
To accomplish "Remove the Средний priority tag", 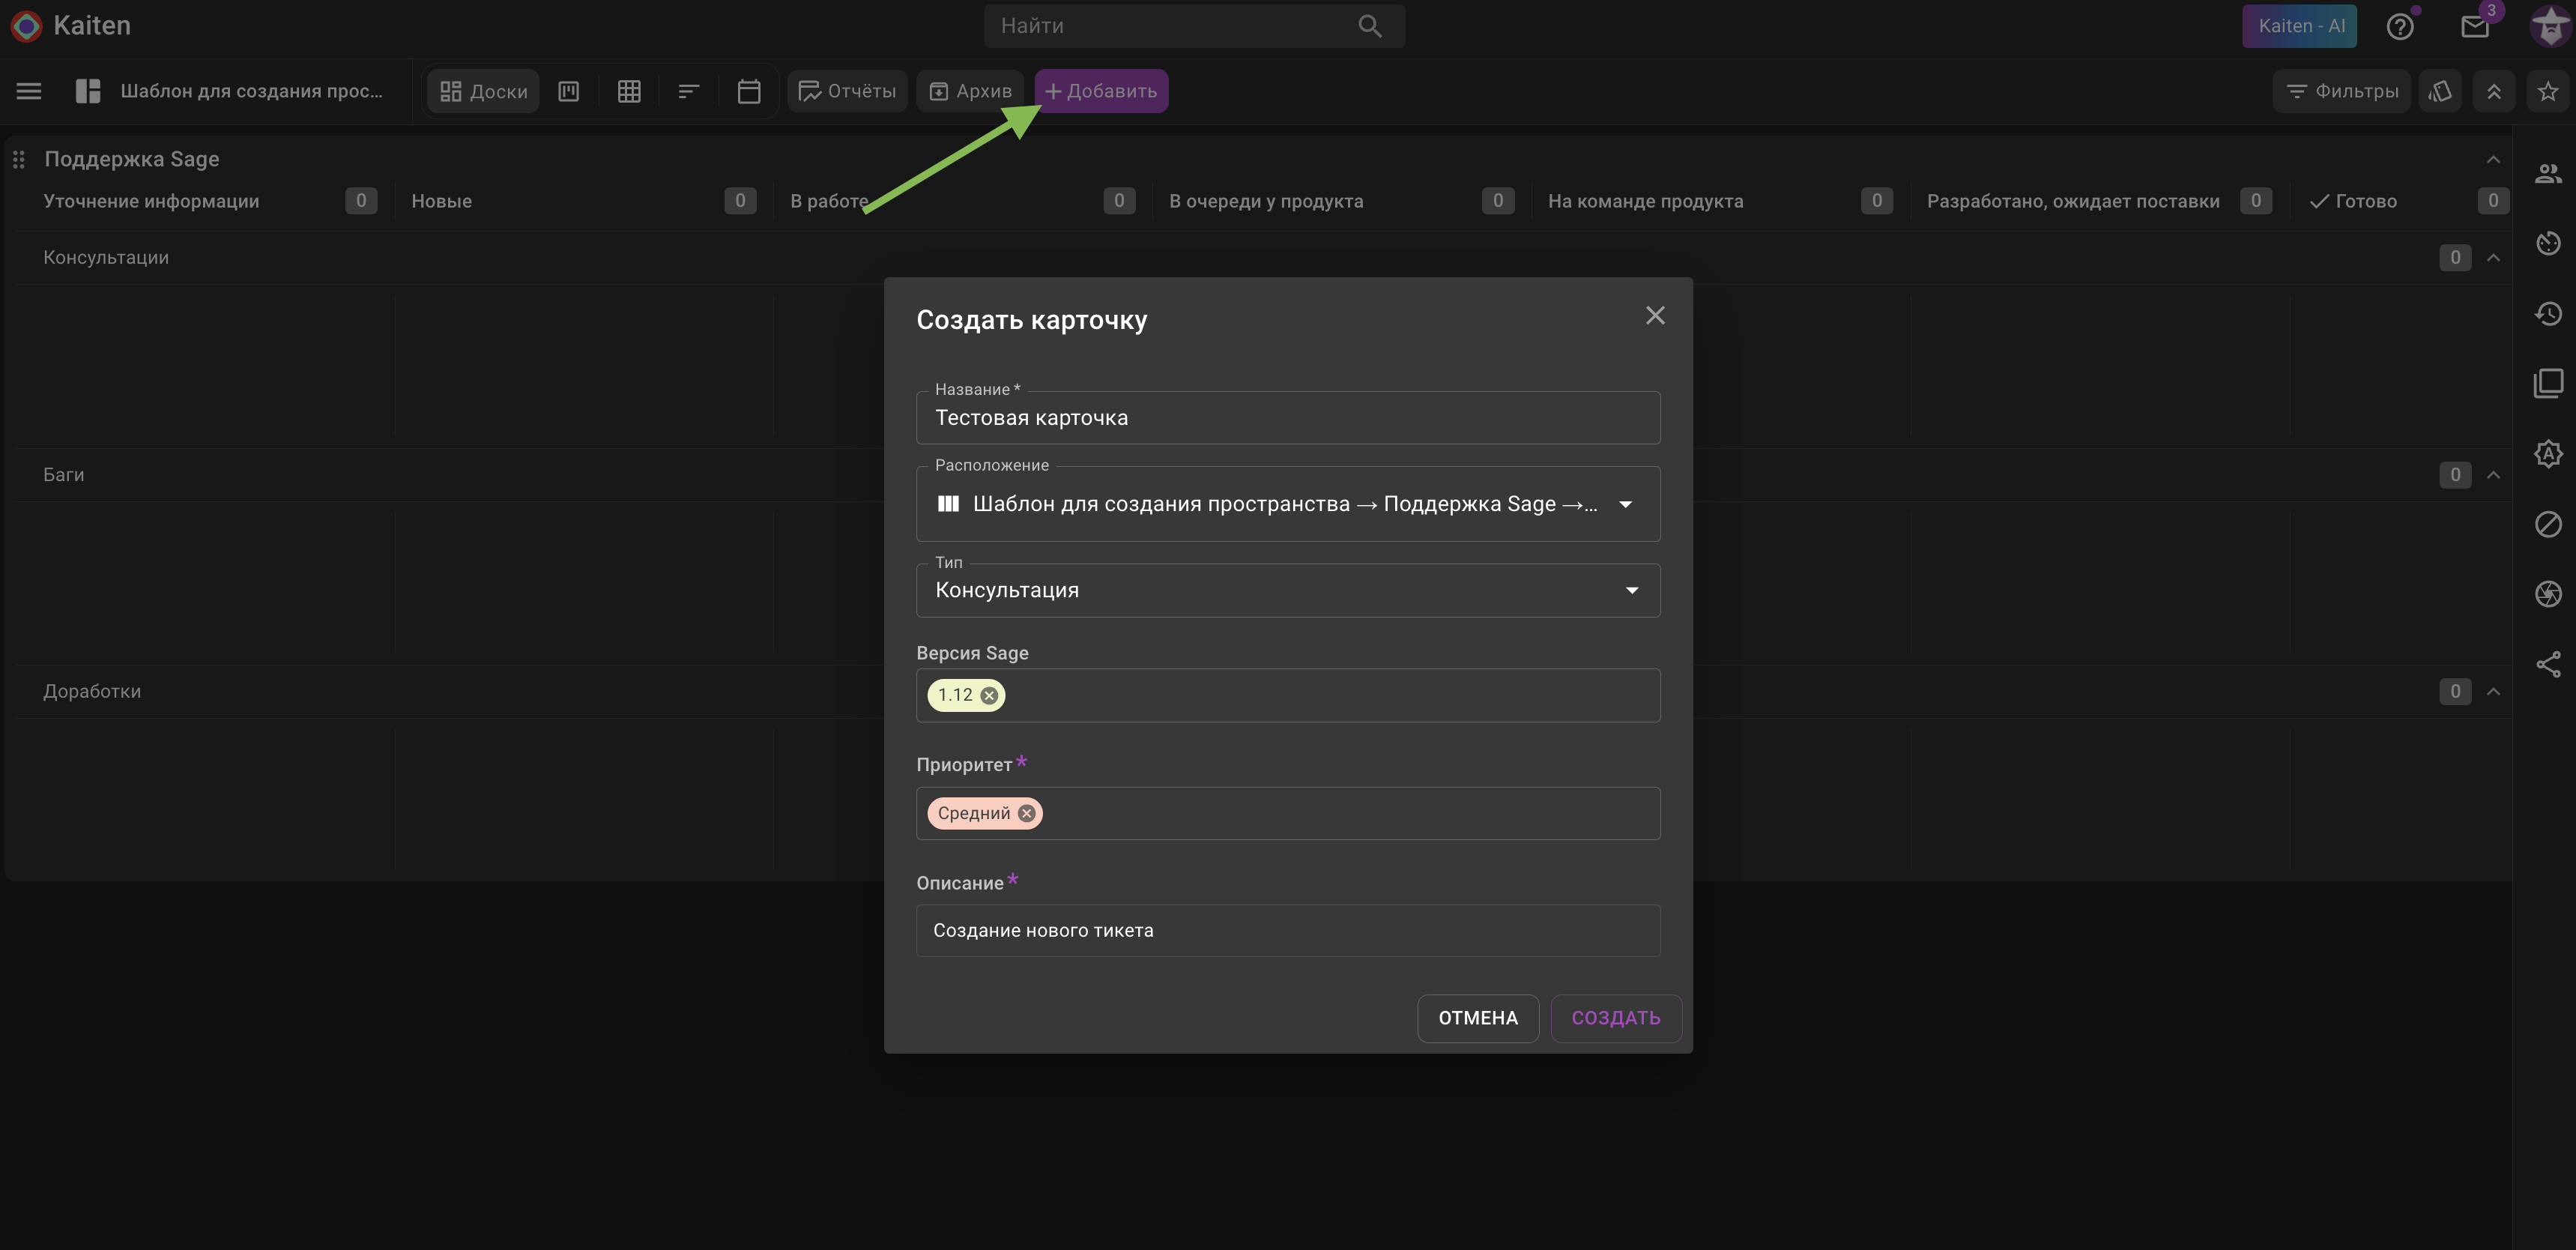I will 1026,813.
